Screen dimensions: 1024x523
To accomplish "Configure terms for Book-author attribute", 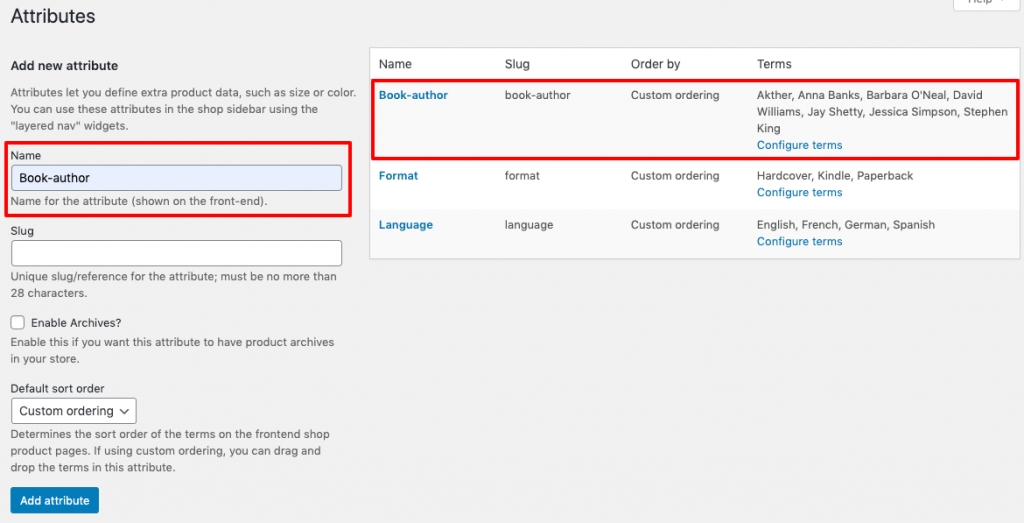I will click(x=799, y=145).
